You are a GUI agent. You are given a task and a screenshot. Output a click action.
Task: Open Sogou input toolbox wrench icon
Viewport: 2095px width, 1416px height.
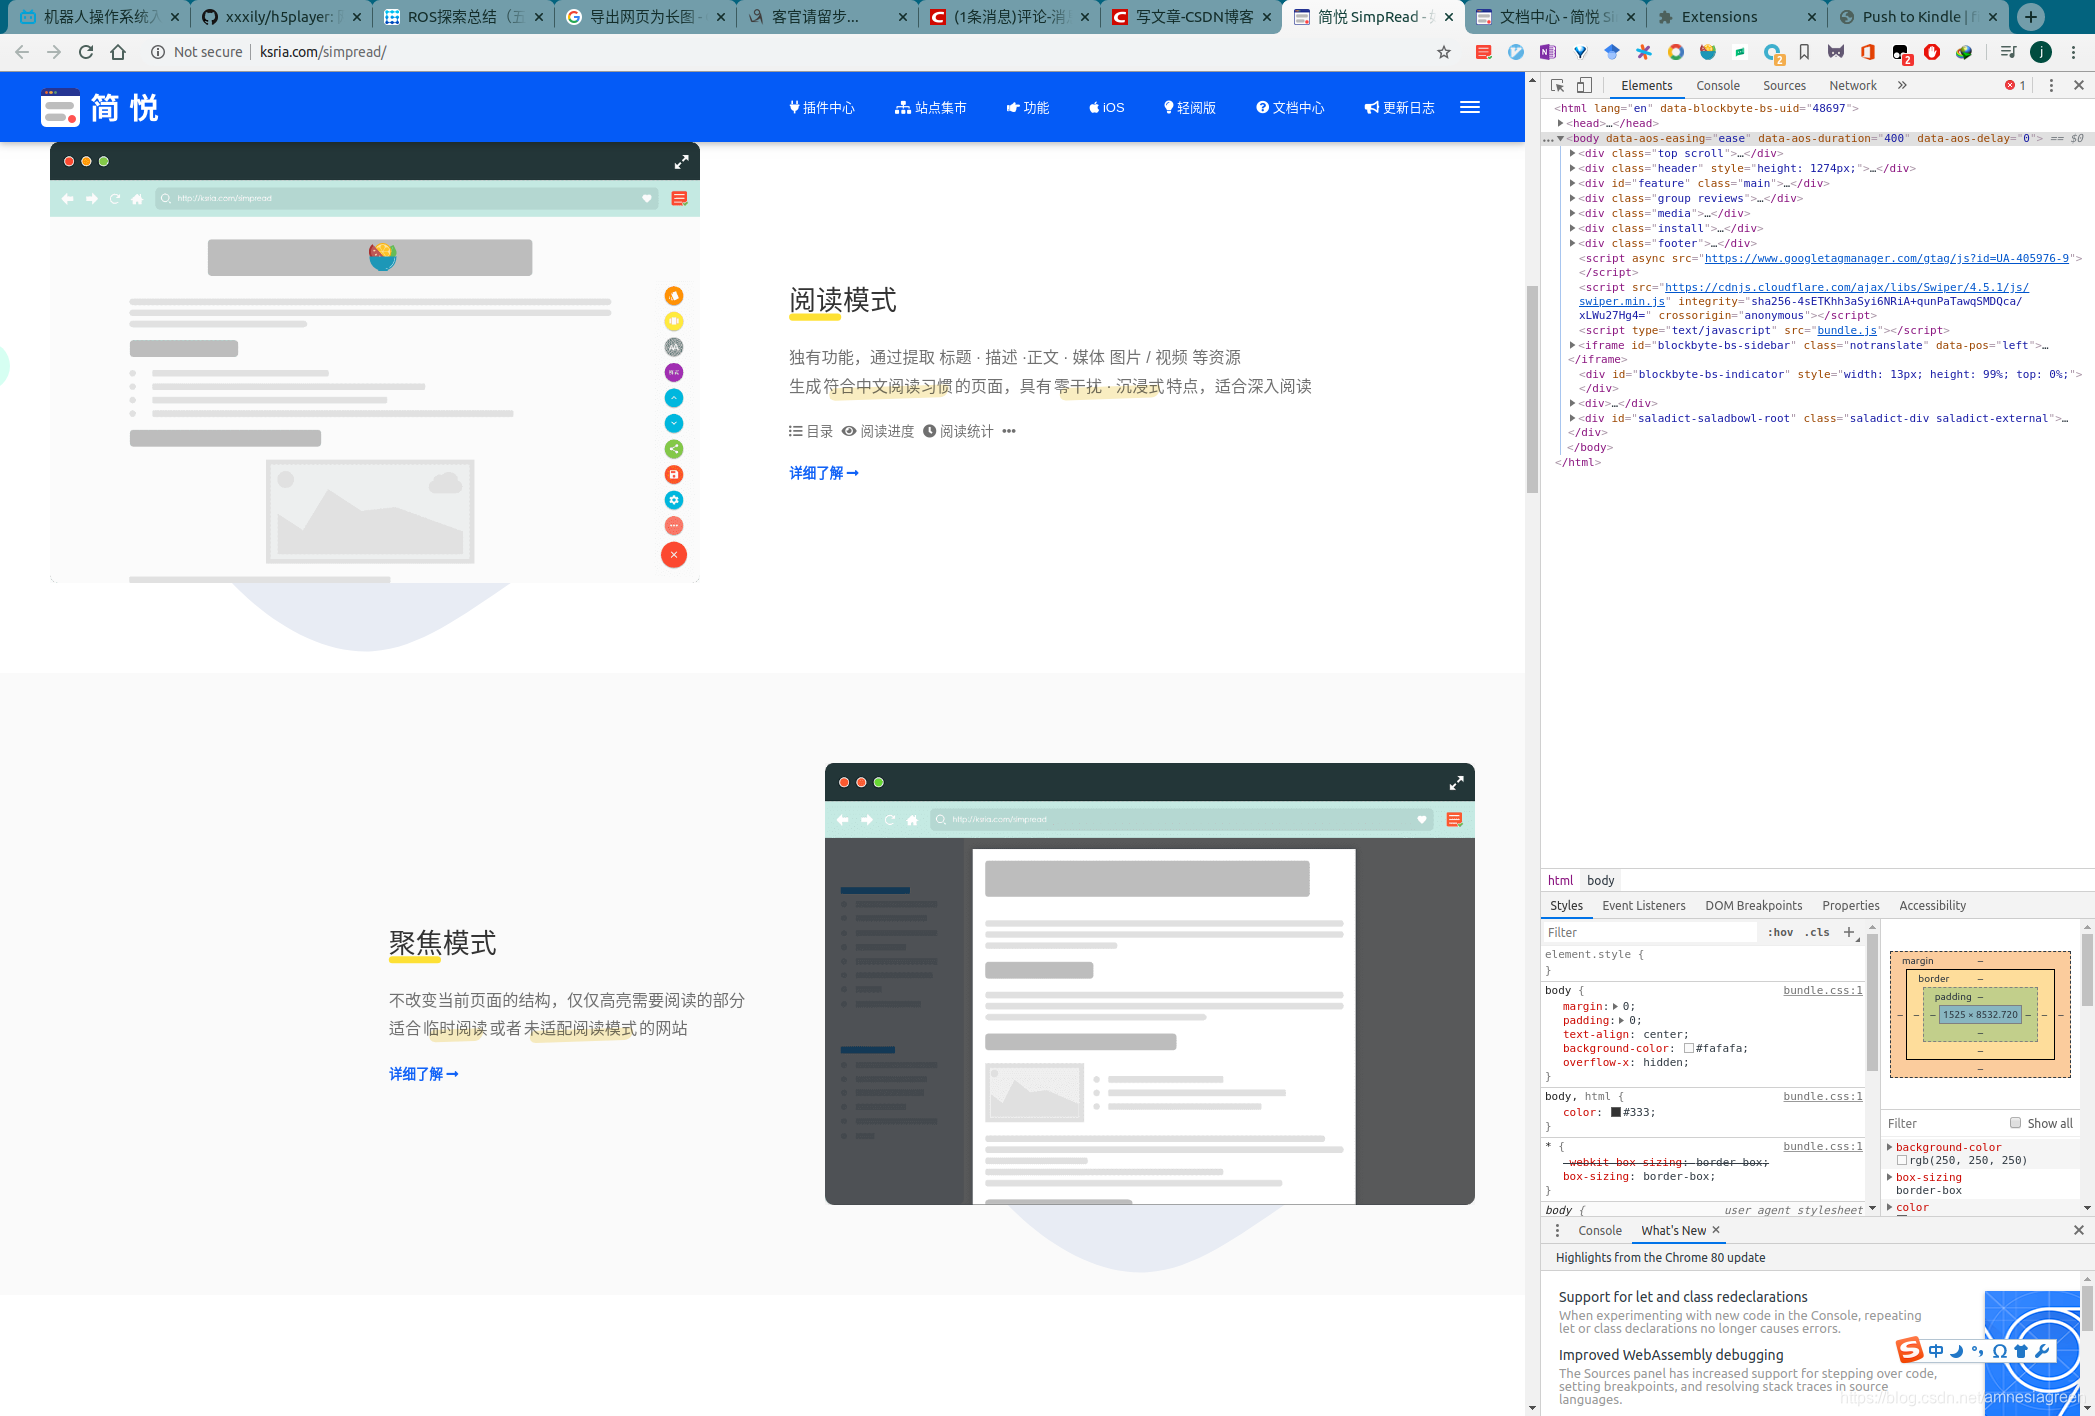tap(2042, 1351)
